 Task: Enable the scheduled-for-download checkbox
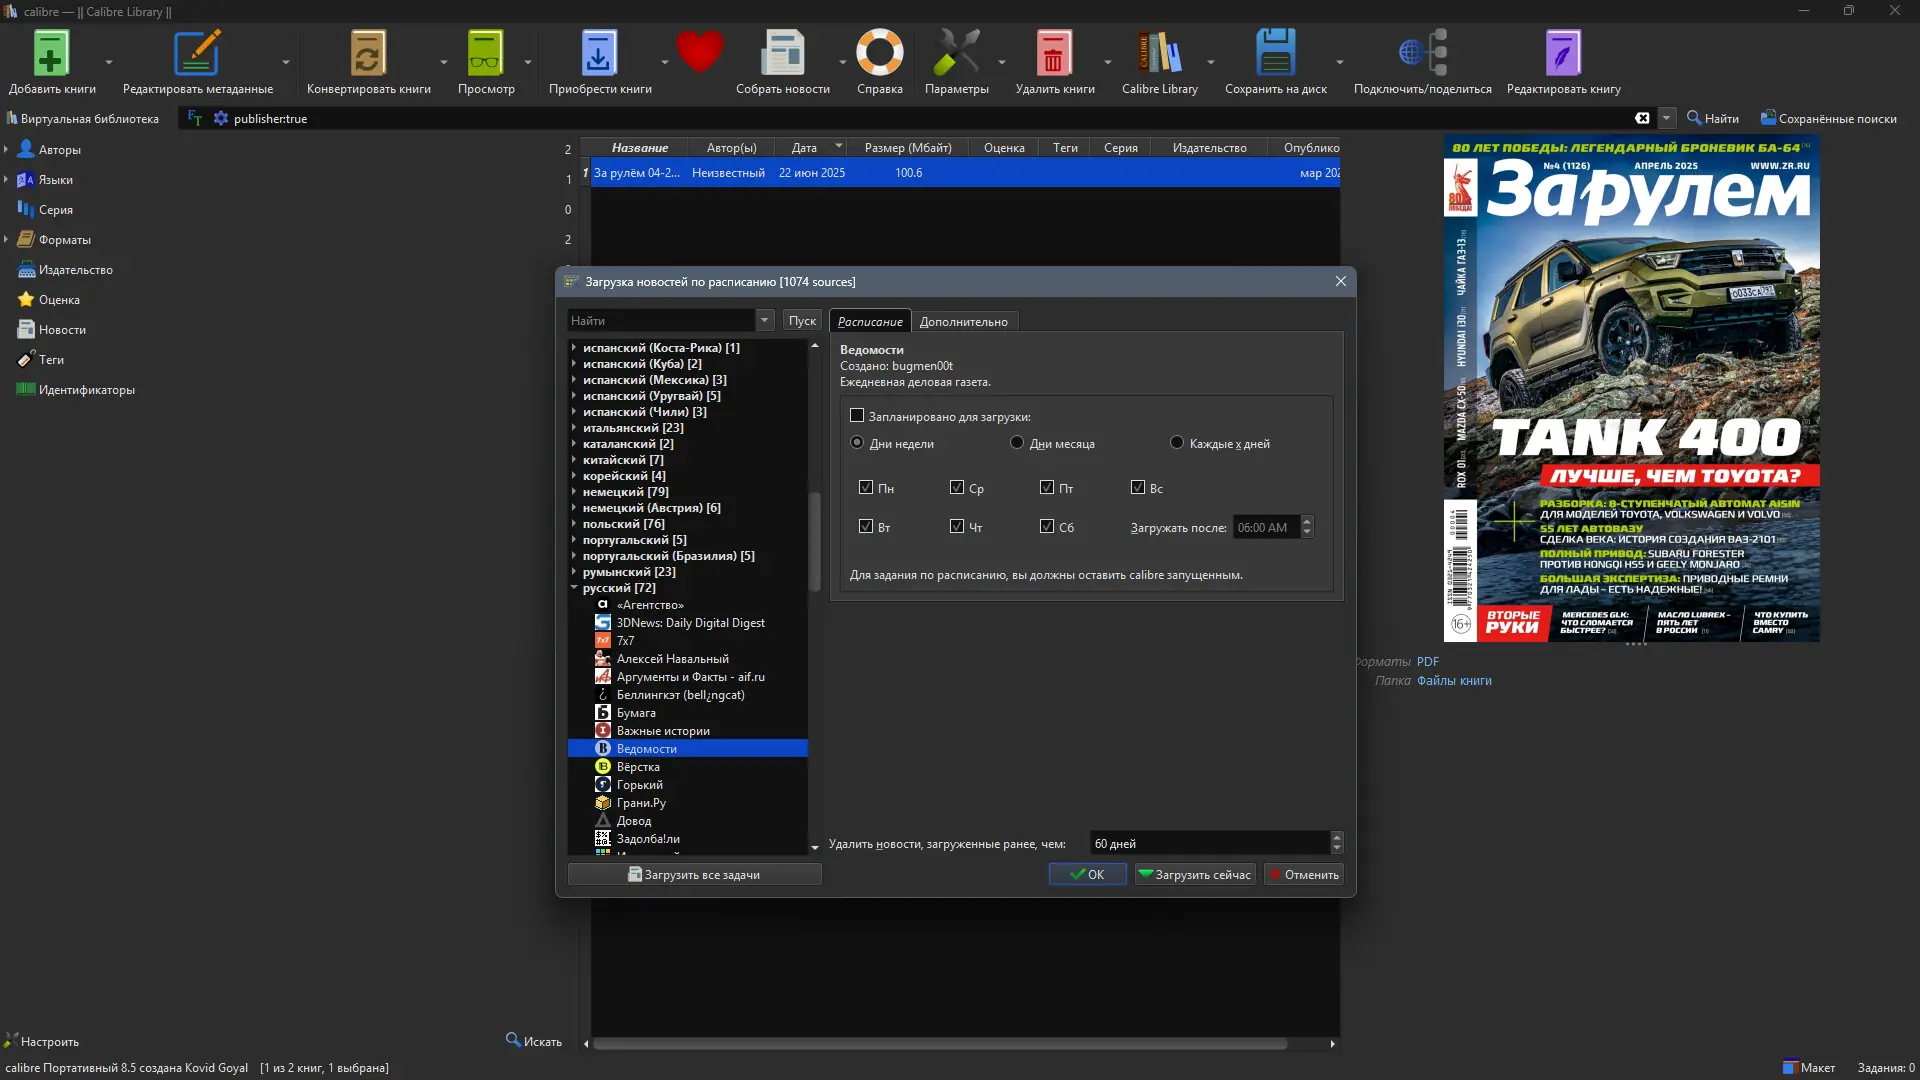click(857, 416)
